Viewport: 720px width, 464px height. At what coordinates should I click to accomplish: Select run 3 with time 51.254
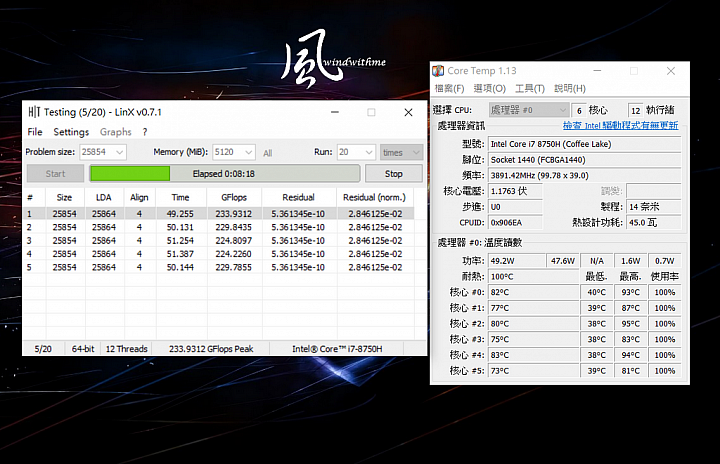(219, 240)
